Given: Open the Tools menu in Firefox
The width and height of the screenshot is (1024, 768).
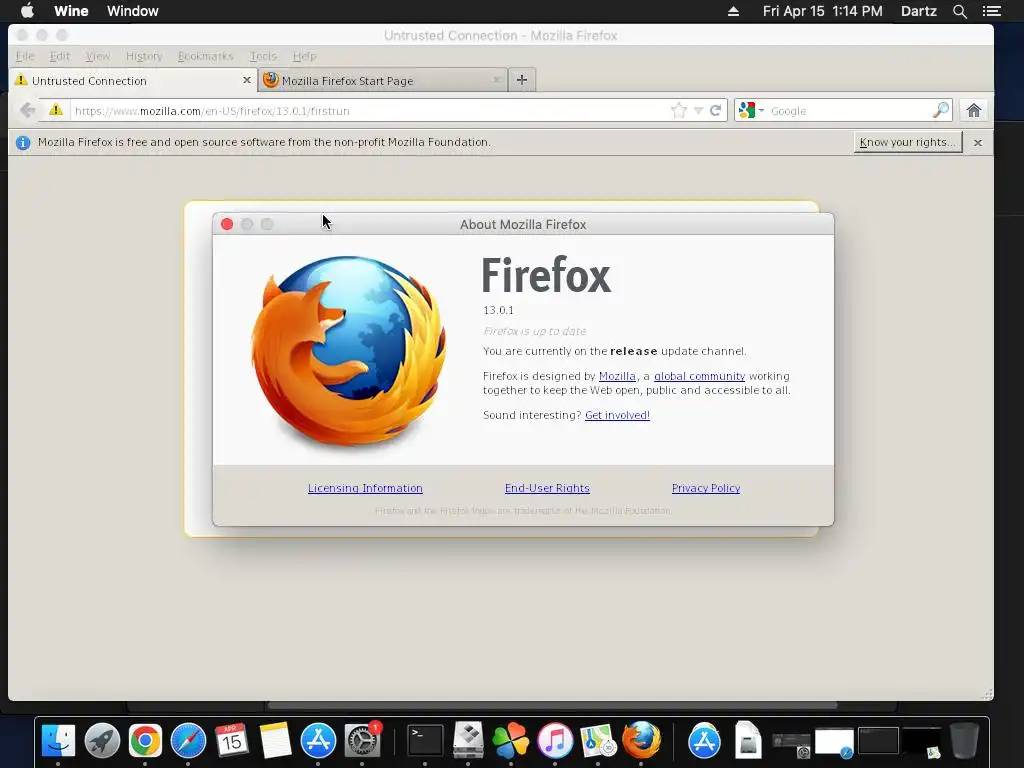Looking at the screenshot, I should point(263,56).
